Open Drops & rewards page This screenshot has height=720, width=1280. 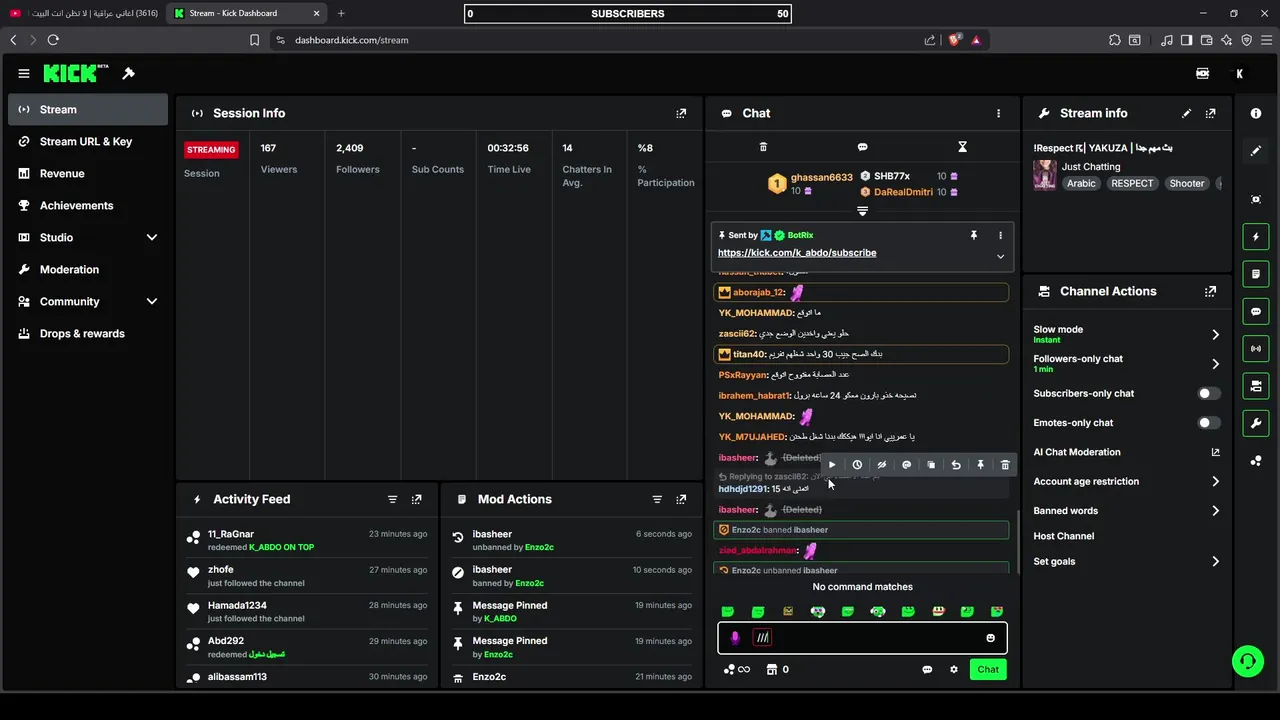(x=88, y=333)
